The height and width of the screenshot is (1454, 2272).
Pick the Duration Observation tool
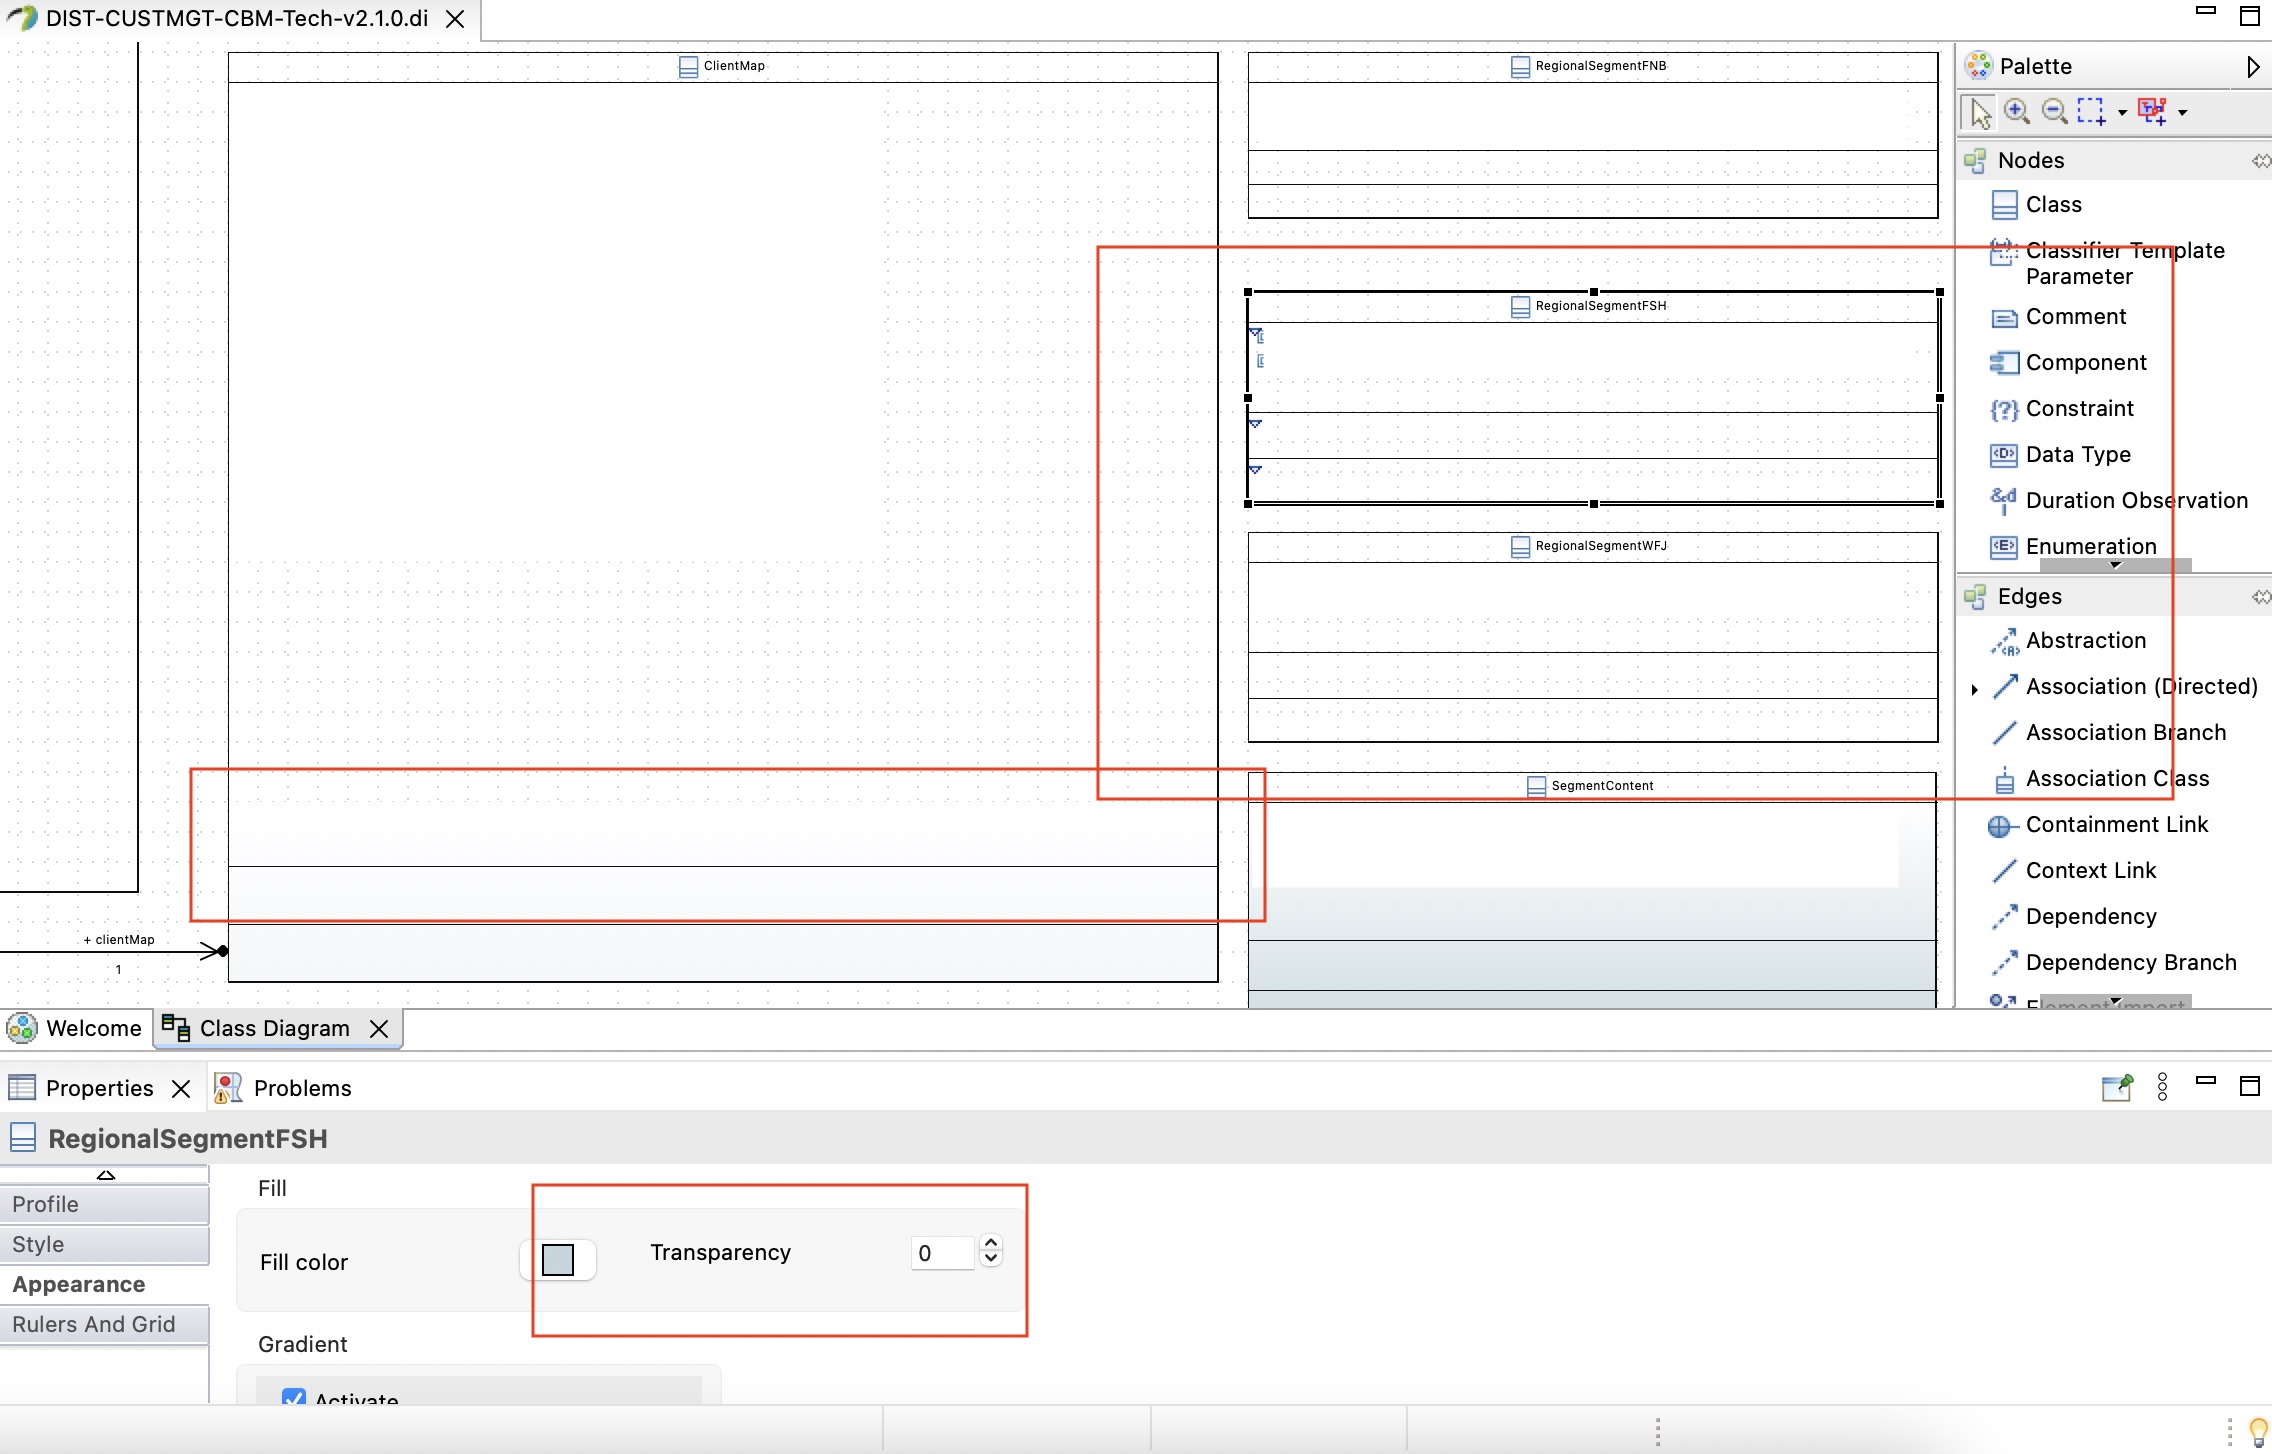[2119, 501]
